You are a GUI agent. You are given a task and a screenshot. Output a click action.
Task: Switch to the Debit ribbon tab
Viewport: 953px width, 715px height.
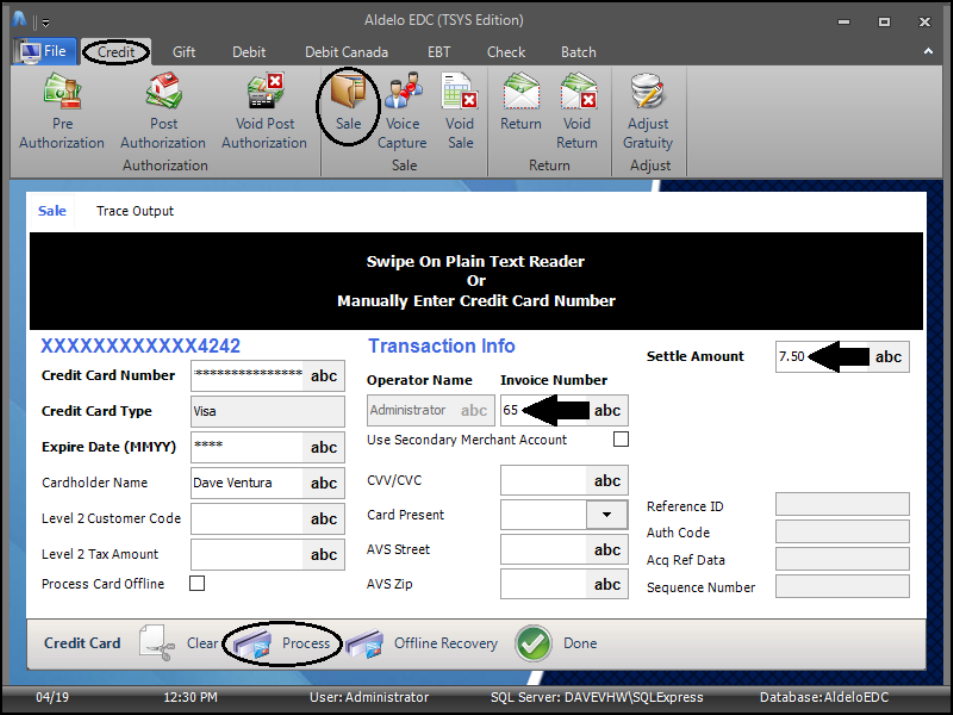coord(249,52)
